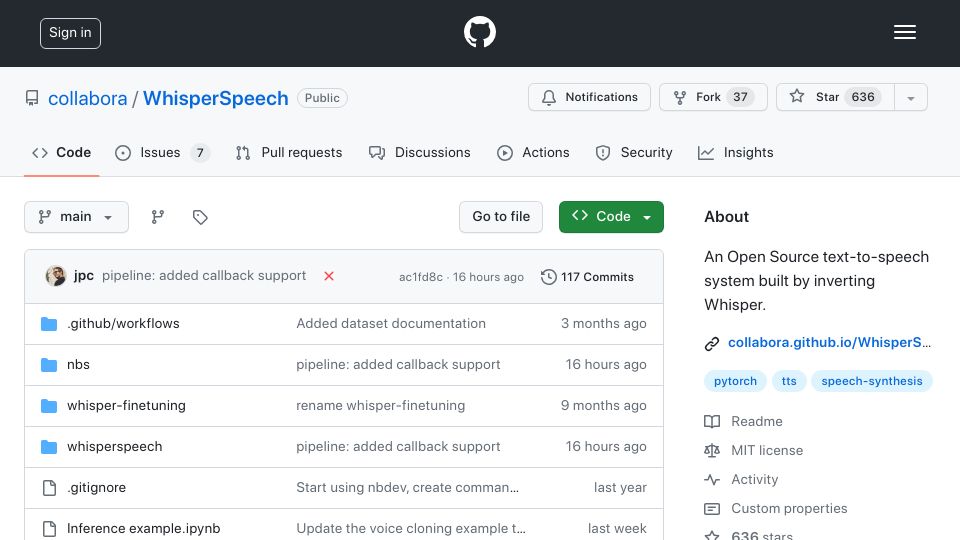The width and height of the screenshot is (960, 540).
Task: Click jpc's avatar thumbnail
Action: pyautogui.click(x=56, y=276)
